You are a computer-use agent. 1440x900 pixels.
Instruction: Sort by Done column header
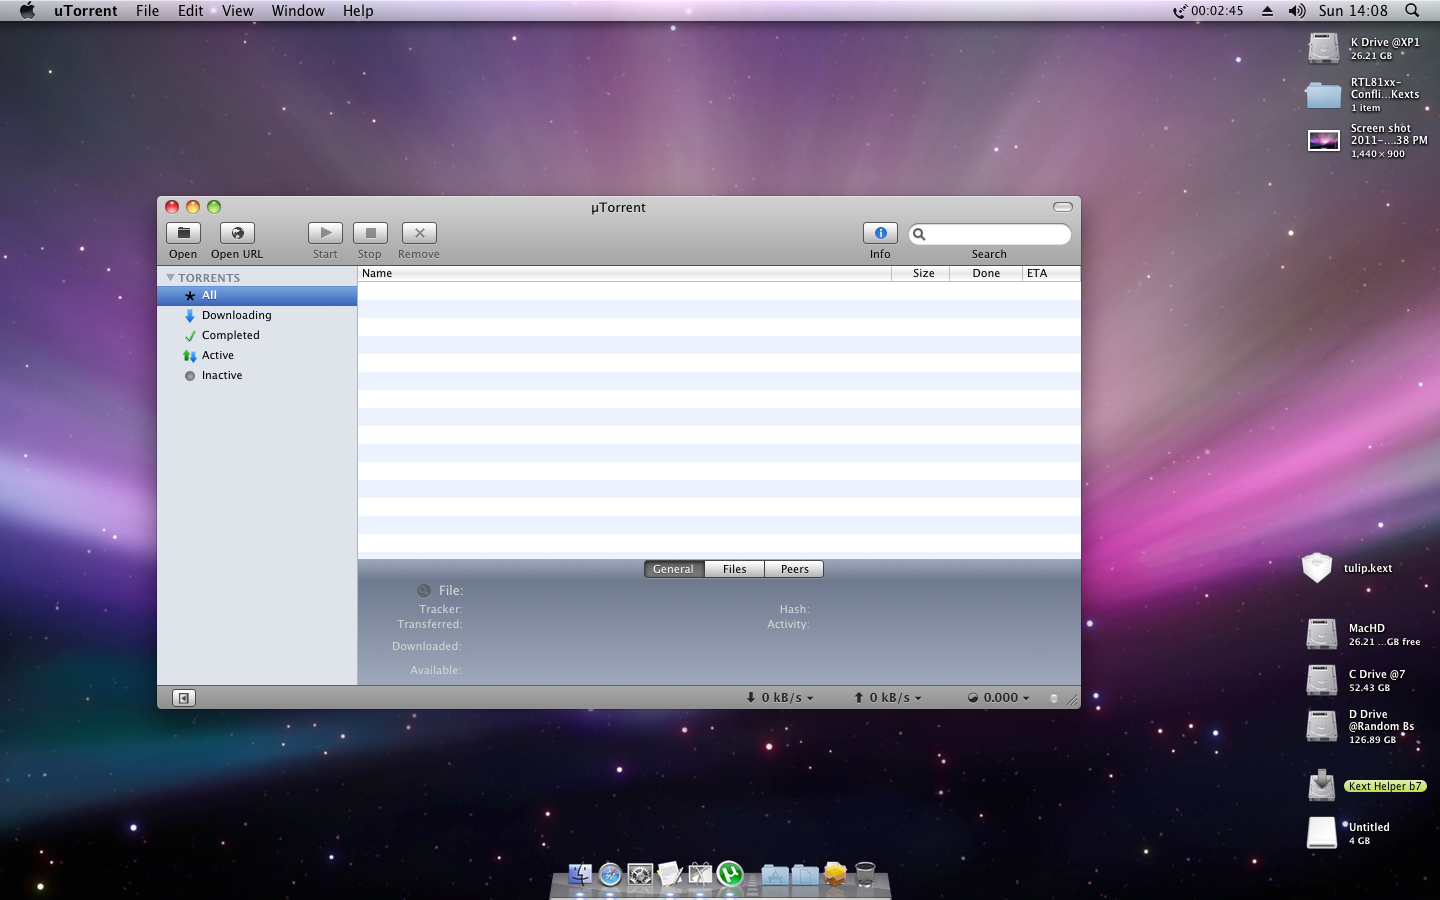point(986,273)
